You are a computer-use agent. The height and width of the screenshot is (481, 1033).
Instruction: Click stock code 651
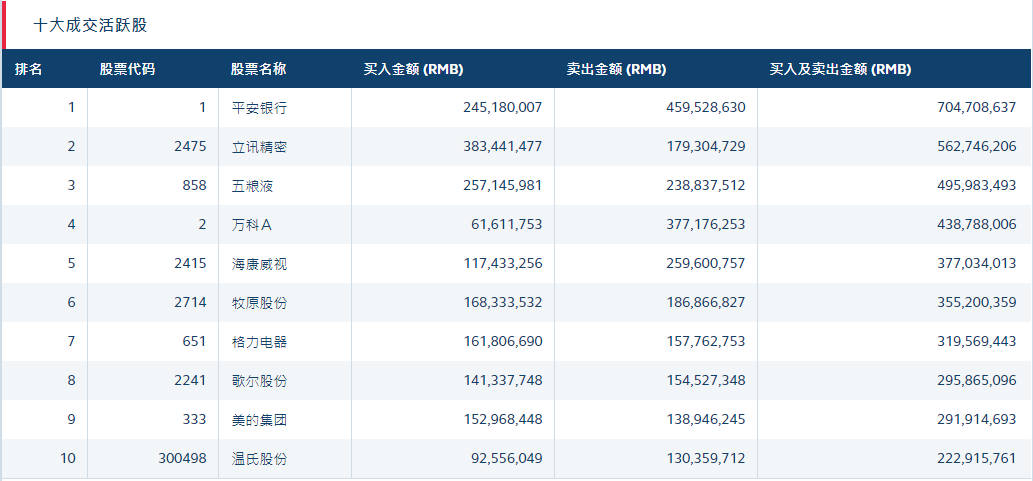point(195,341)
